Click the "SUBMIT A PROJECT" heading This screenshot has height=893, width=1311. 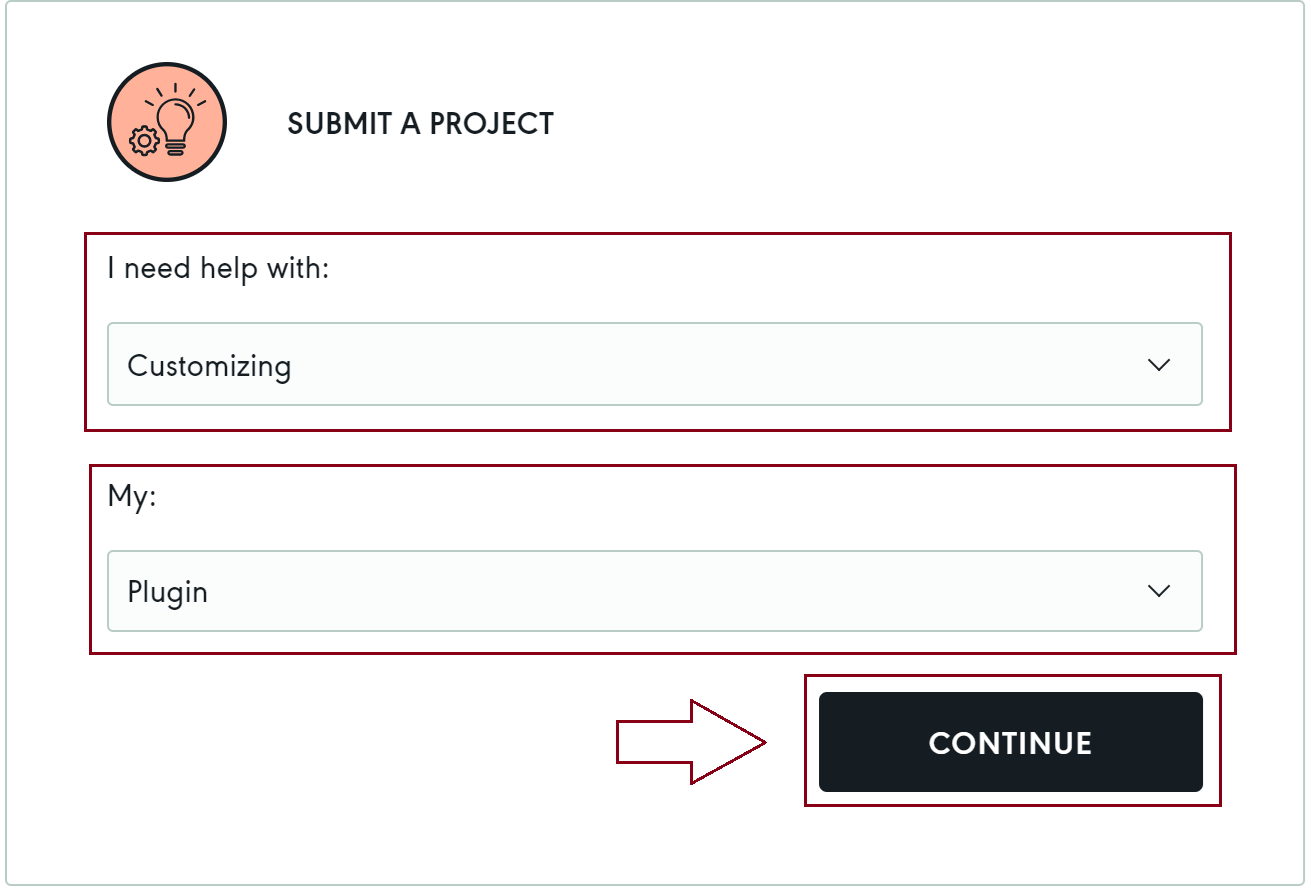click(x=420, y=124)
